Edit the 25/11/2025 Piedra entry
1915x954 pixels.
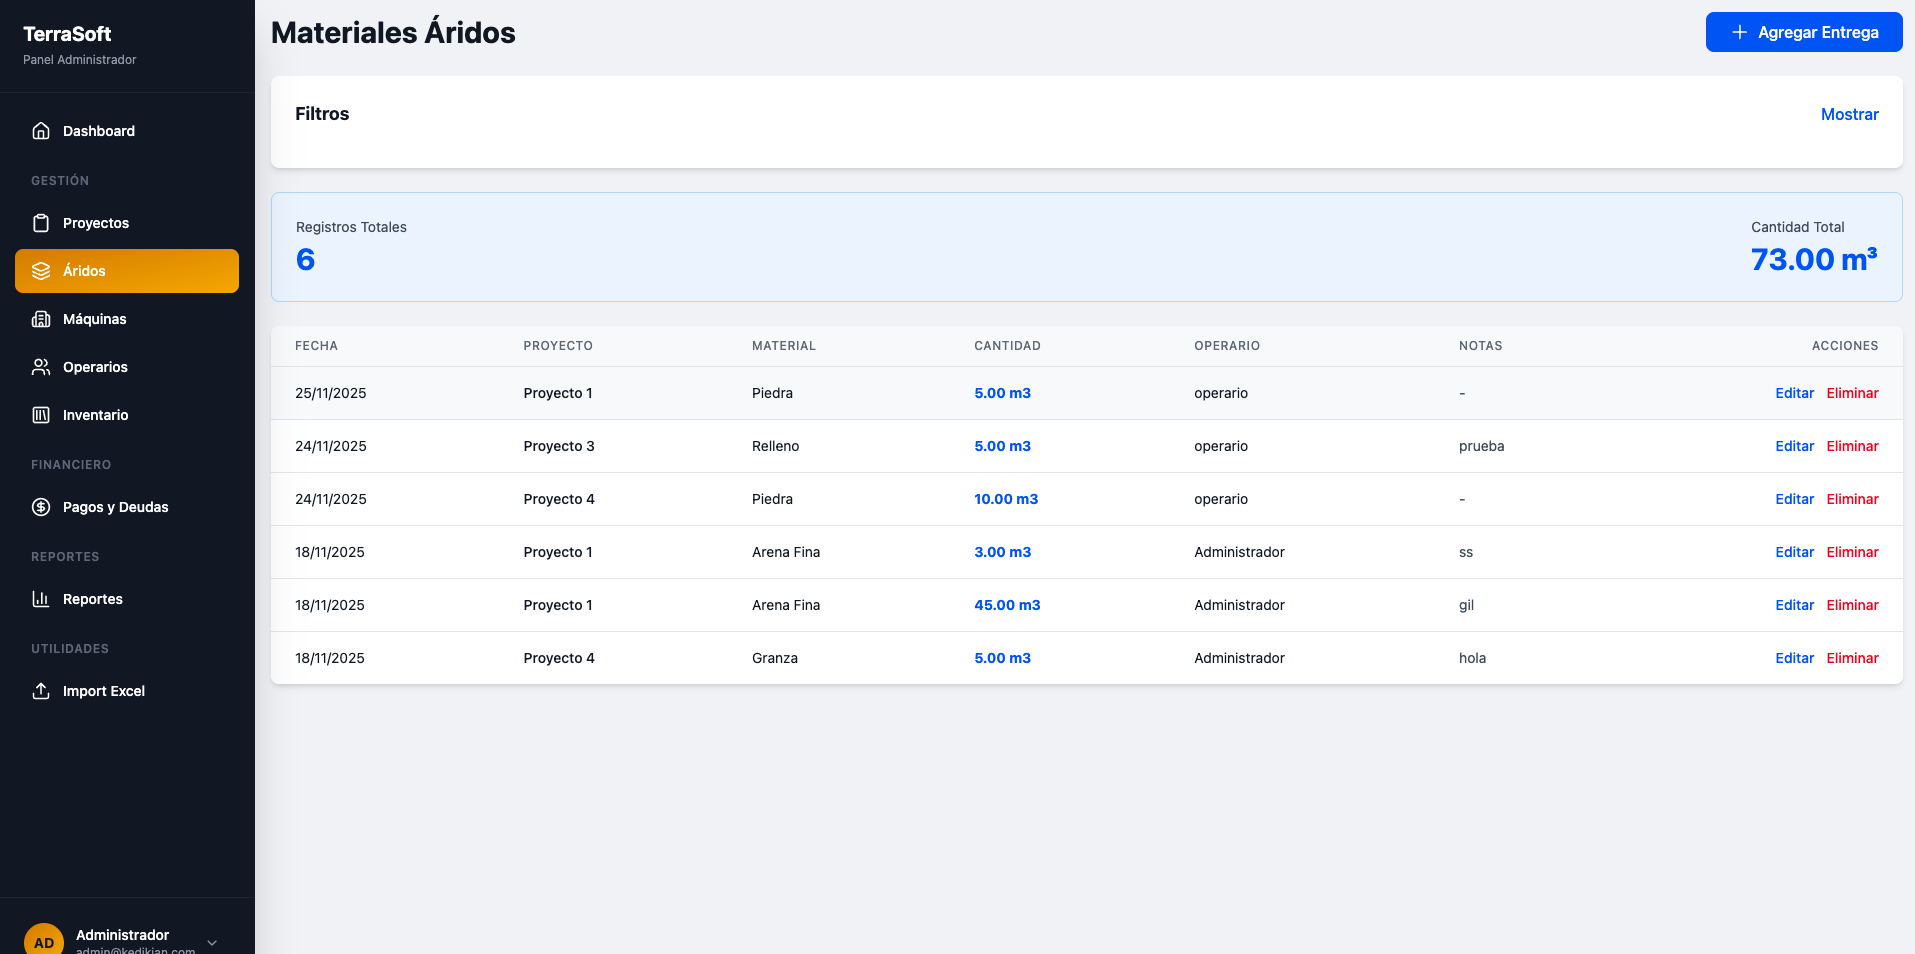pos(1794,393)
